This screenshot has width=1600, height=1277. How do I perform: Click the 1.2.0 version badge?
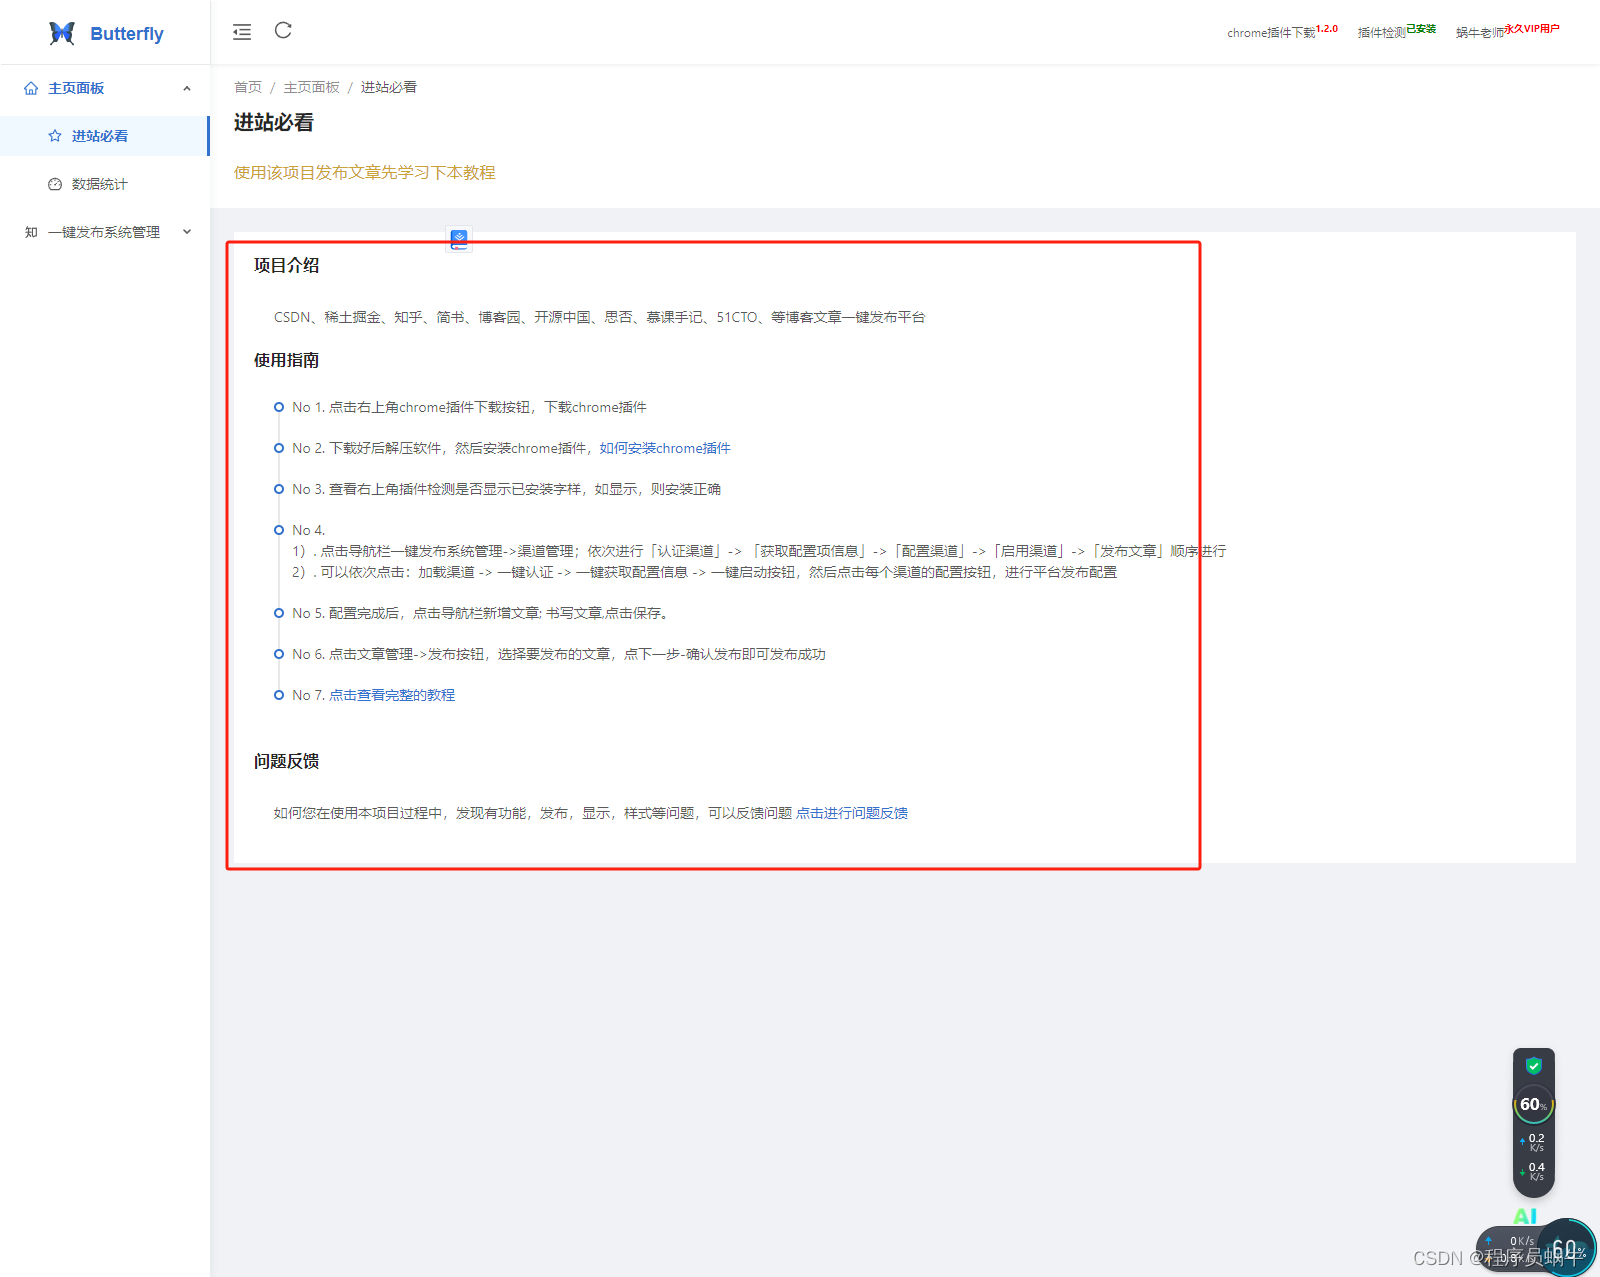tap(1327, 29)
